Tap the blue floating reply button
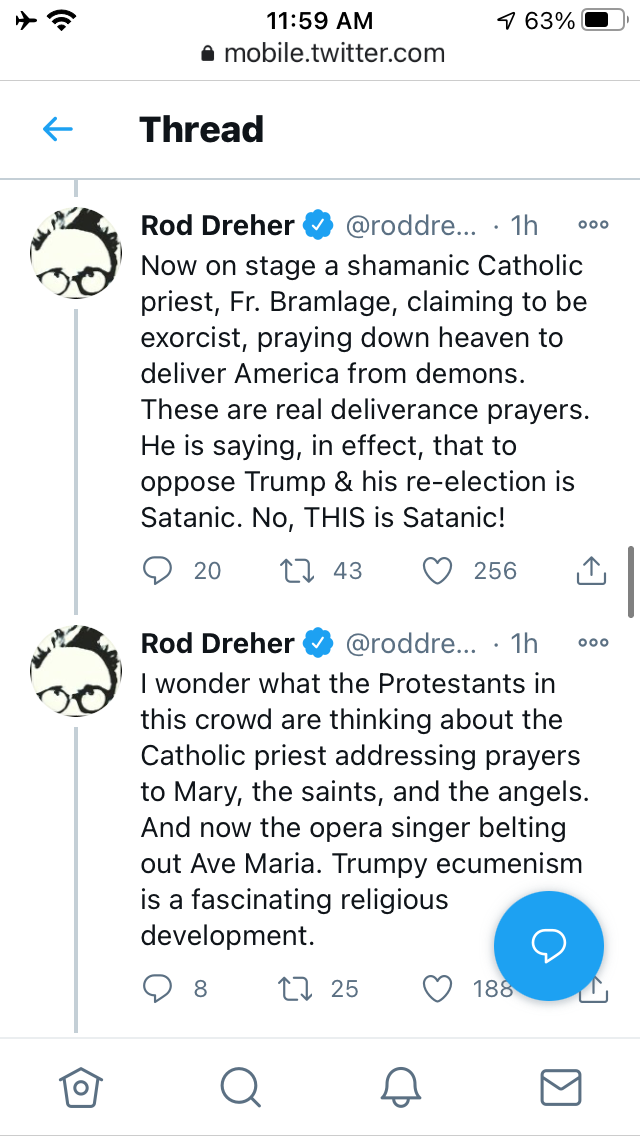Image resolution: width=640 pixels, height=1136 pixels. [549, 945]
